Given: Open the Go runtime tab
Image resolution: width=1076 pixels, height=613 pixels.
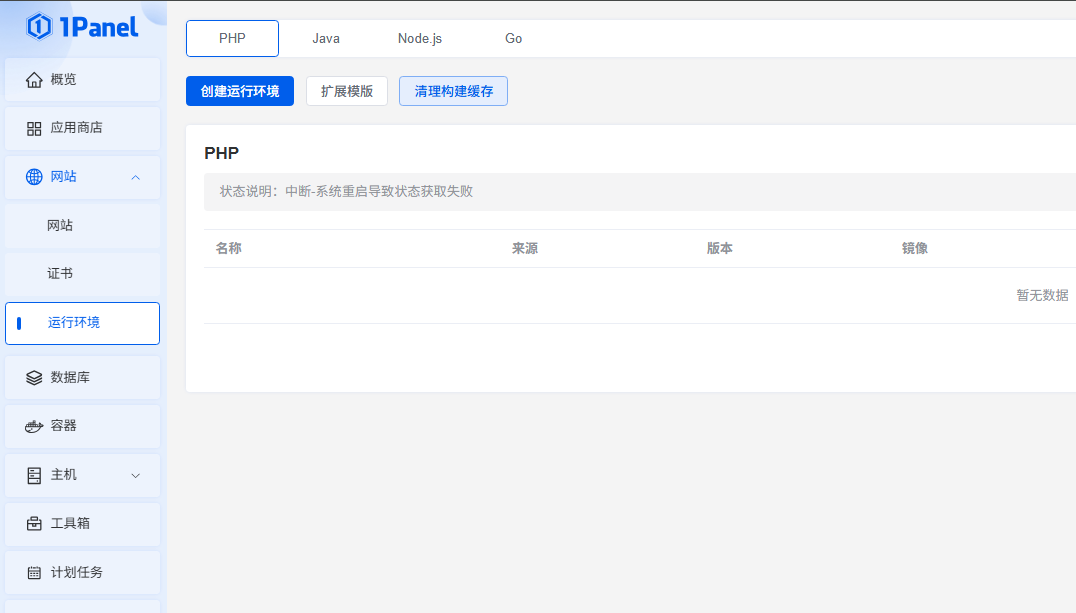Looking at the screenshot, I should tap(513, 39).
